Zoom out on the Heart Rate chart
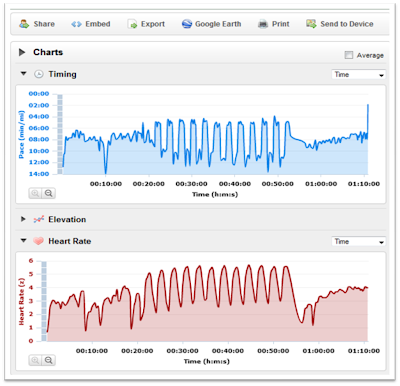Viewport: 400px width, 386px height. tap(49, 360)
